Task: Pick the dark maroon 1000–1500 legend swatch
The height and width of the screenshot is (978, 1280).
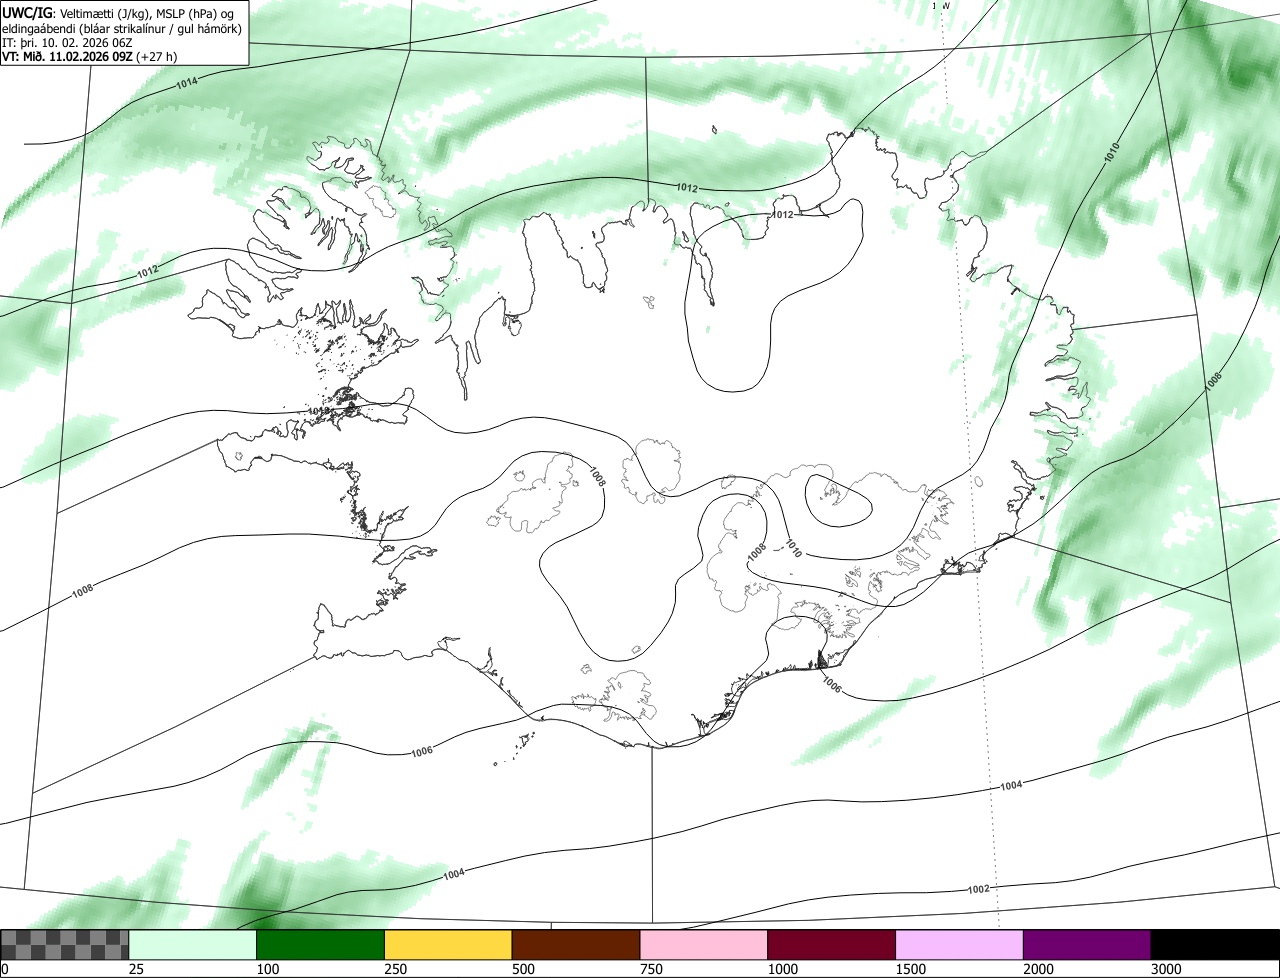Action: [831, 944]
